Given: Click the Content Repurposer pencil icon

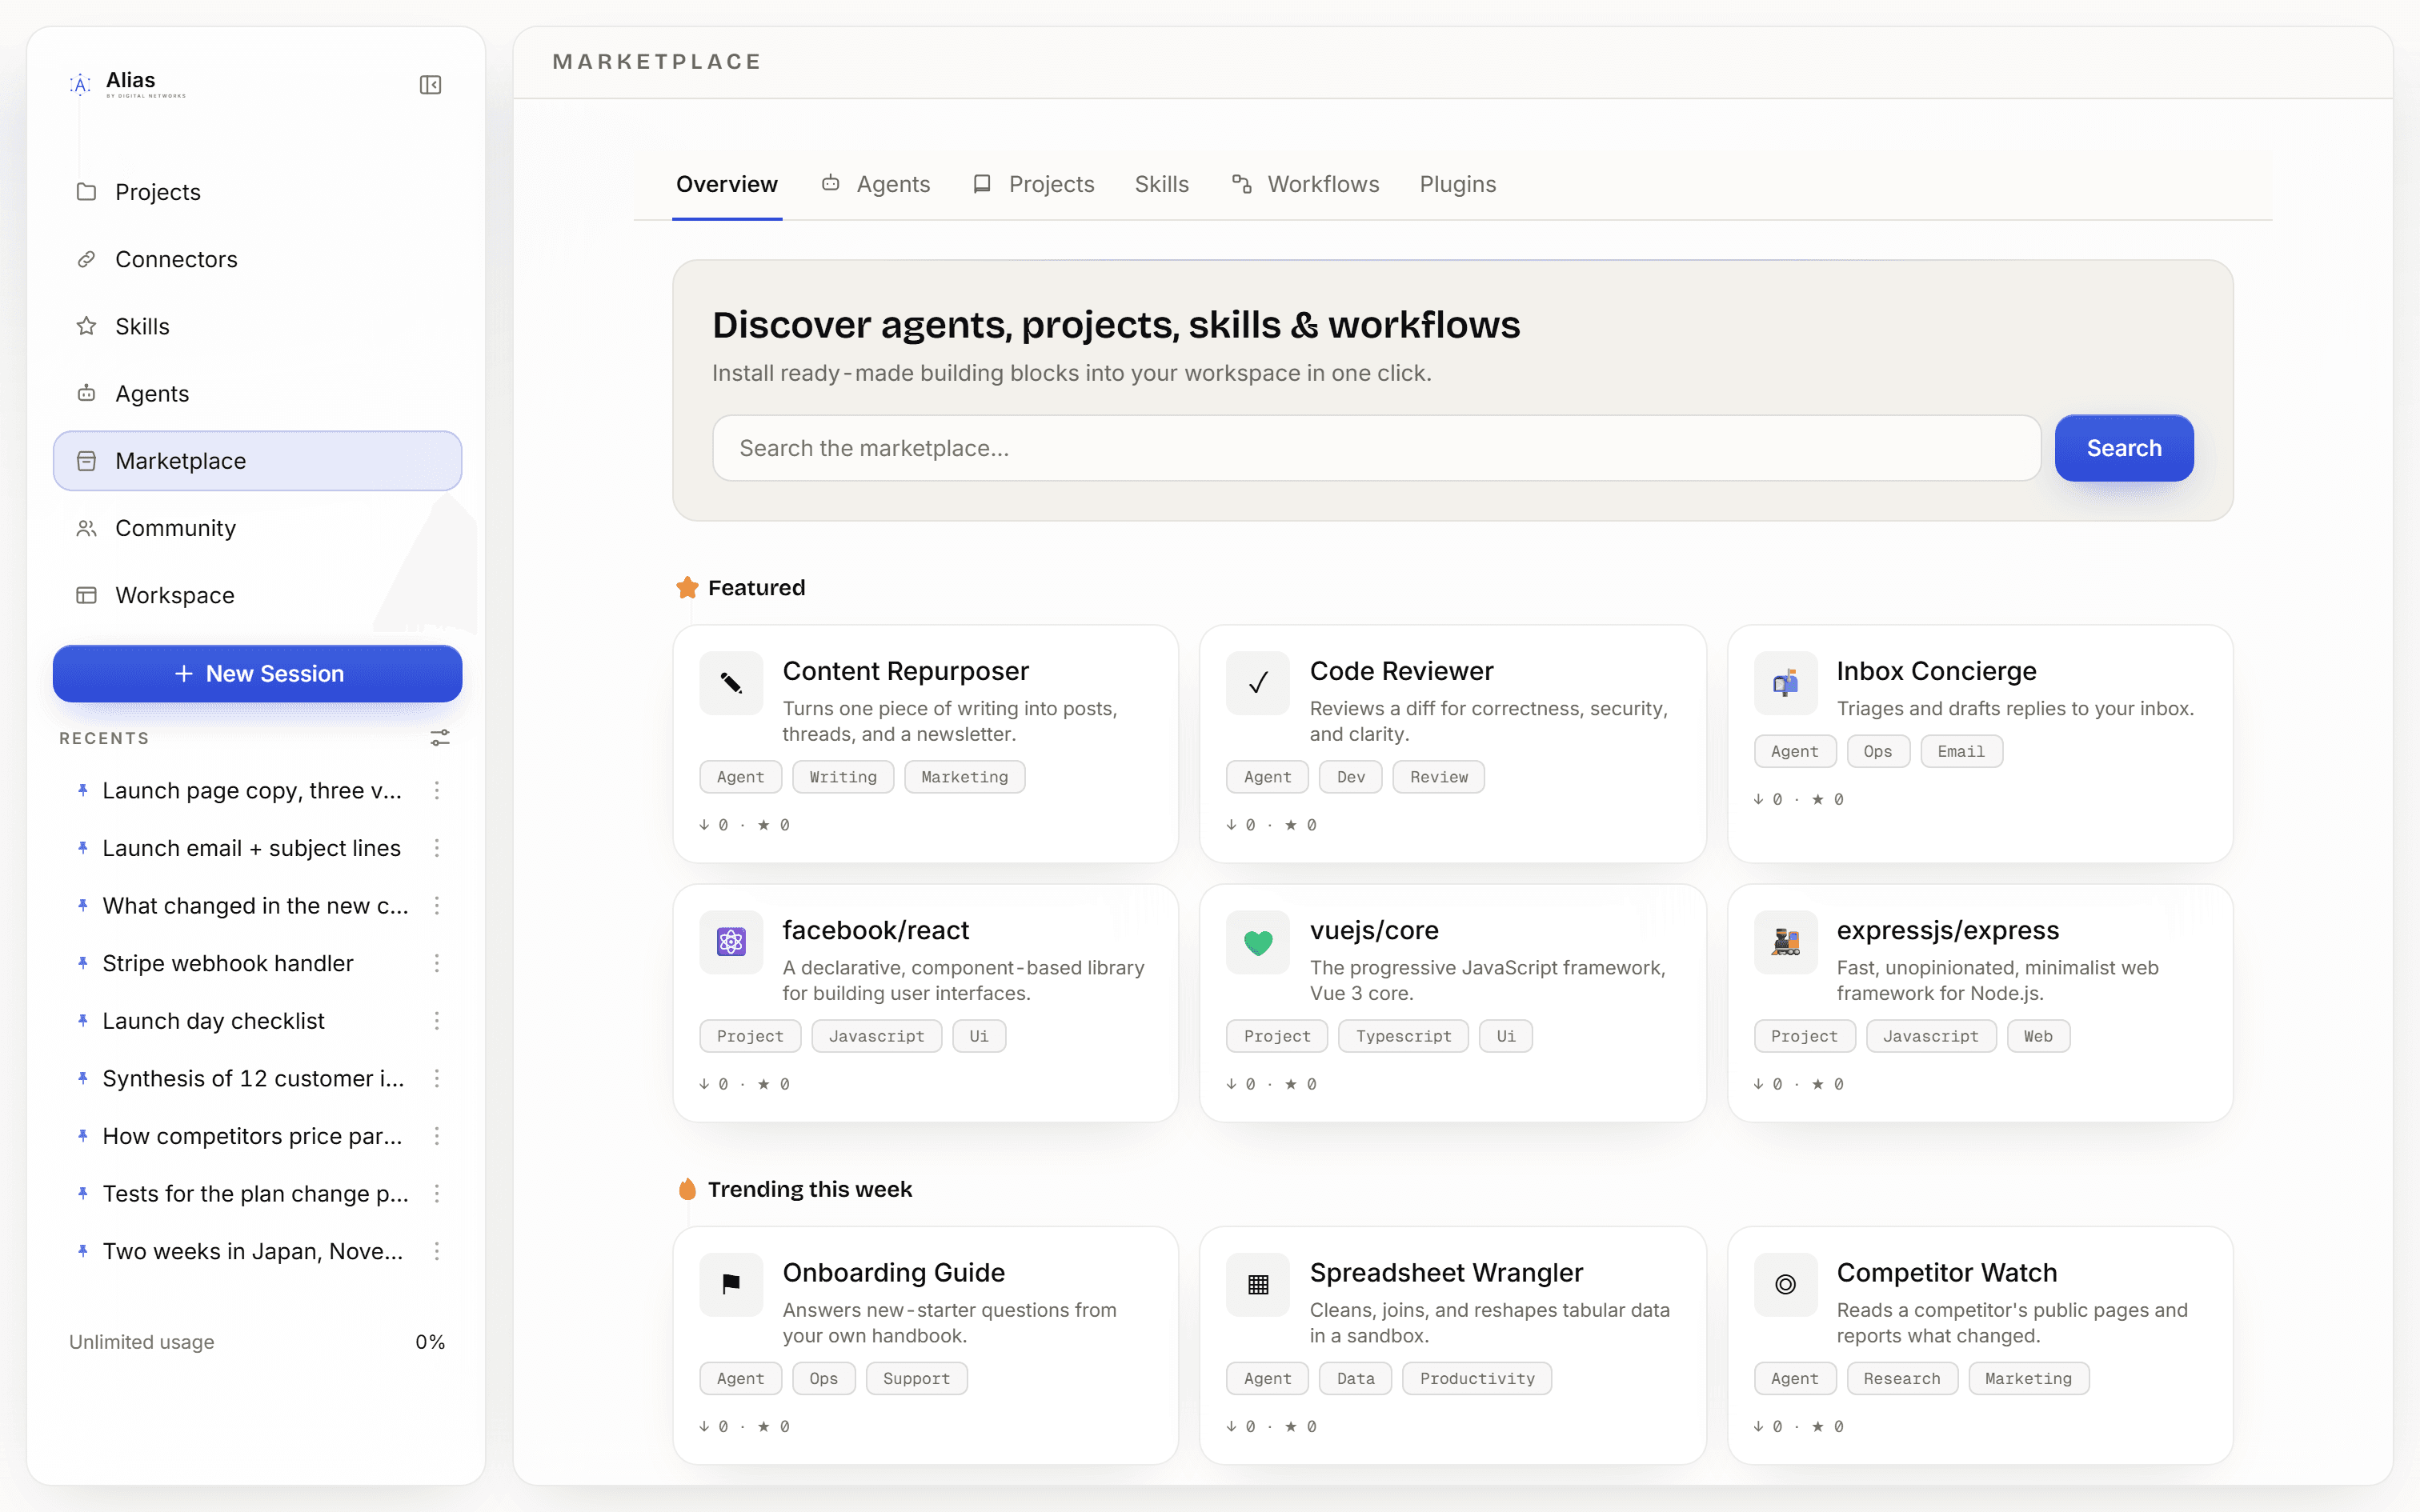Looking at the screenshot, I should (x=731, y=683).
